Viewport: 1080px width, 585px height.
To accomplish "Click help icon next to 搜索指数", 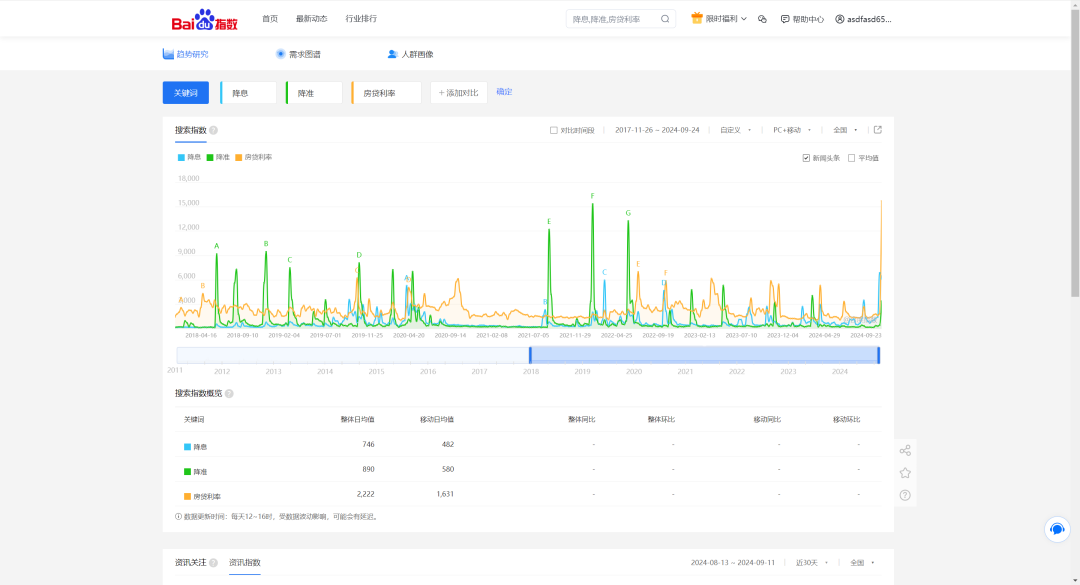I will 214,130.
